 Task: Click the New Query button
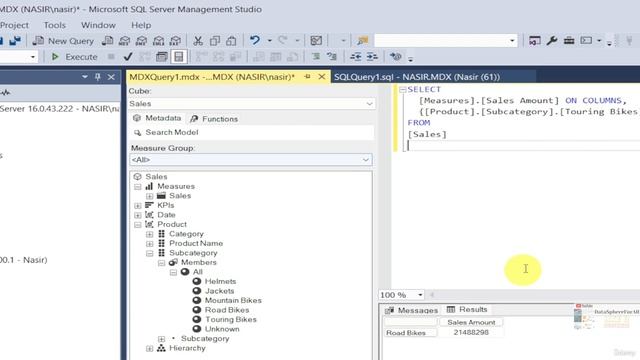(x=63, y=41)
